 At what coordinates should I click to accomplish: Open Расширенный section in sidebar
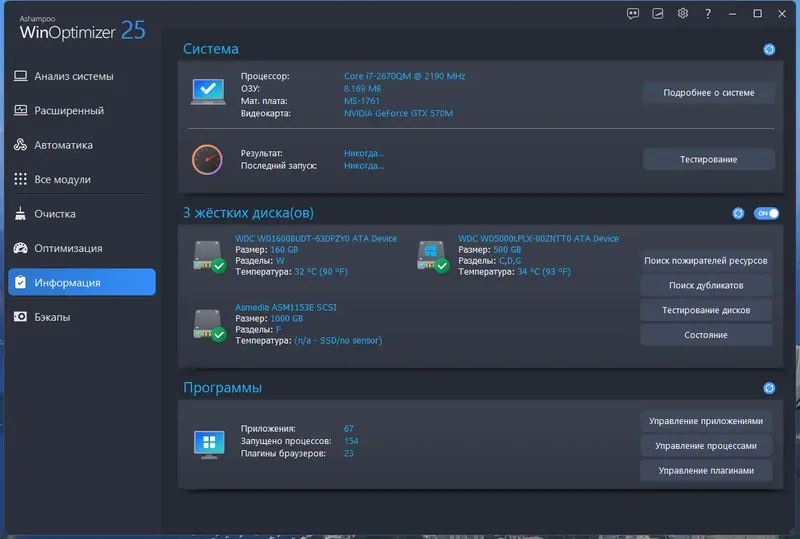82,110
